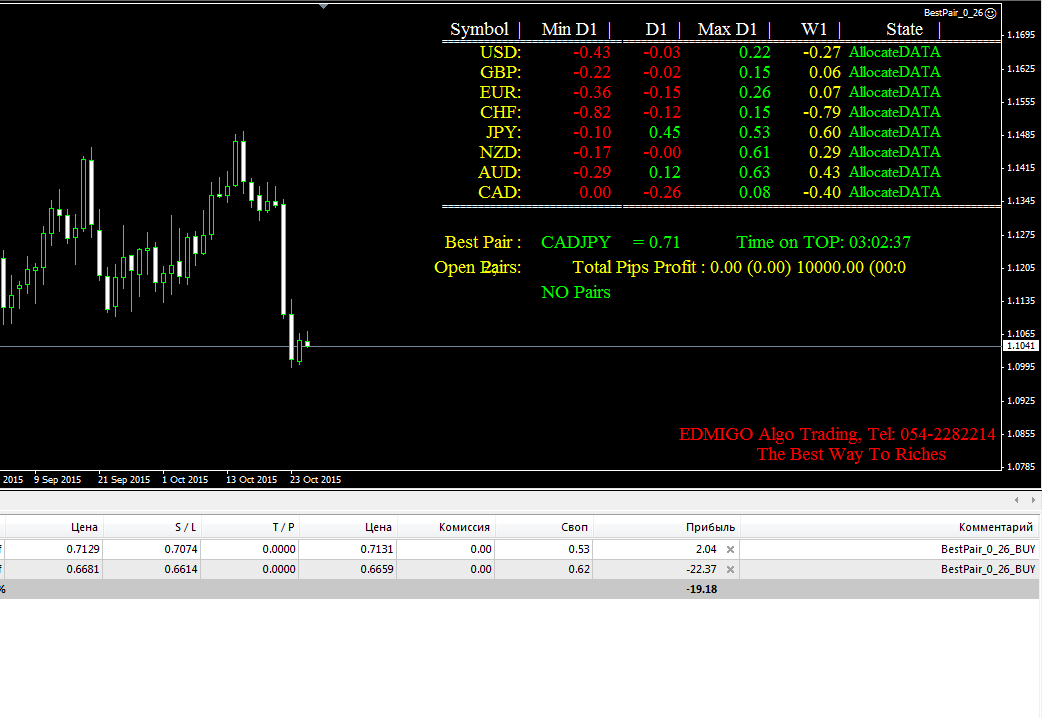The height and width of the screenshot is (718, 1042).
Task: Click the AUD: symbol row label
Action: 500,172
